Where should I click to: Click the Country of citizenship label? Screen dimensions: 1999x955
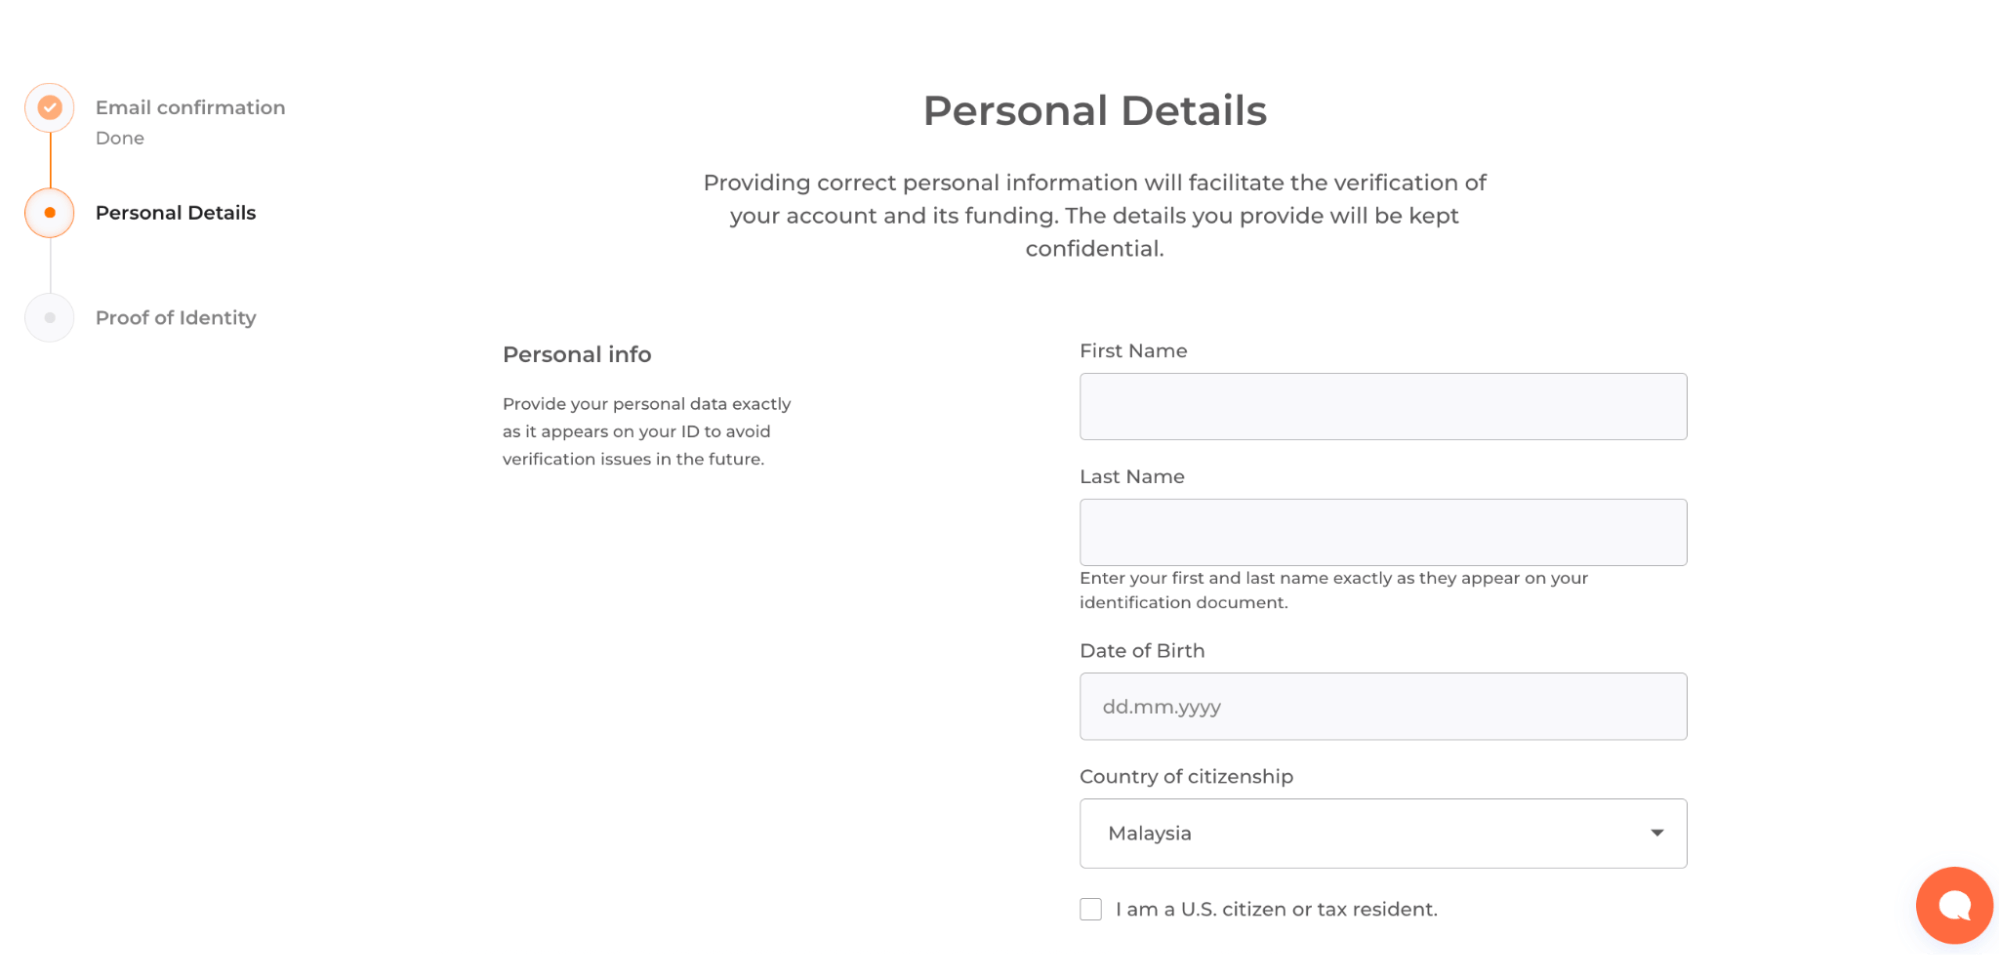click(1186, 777)
